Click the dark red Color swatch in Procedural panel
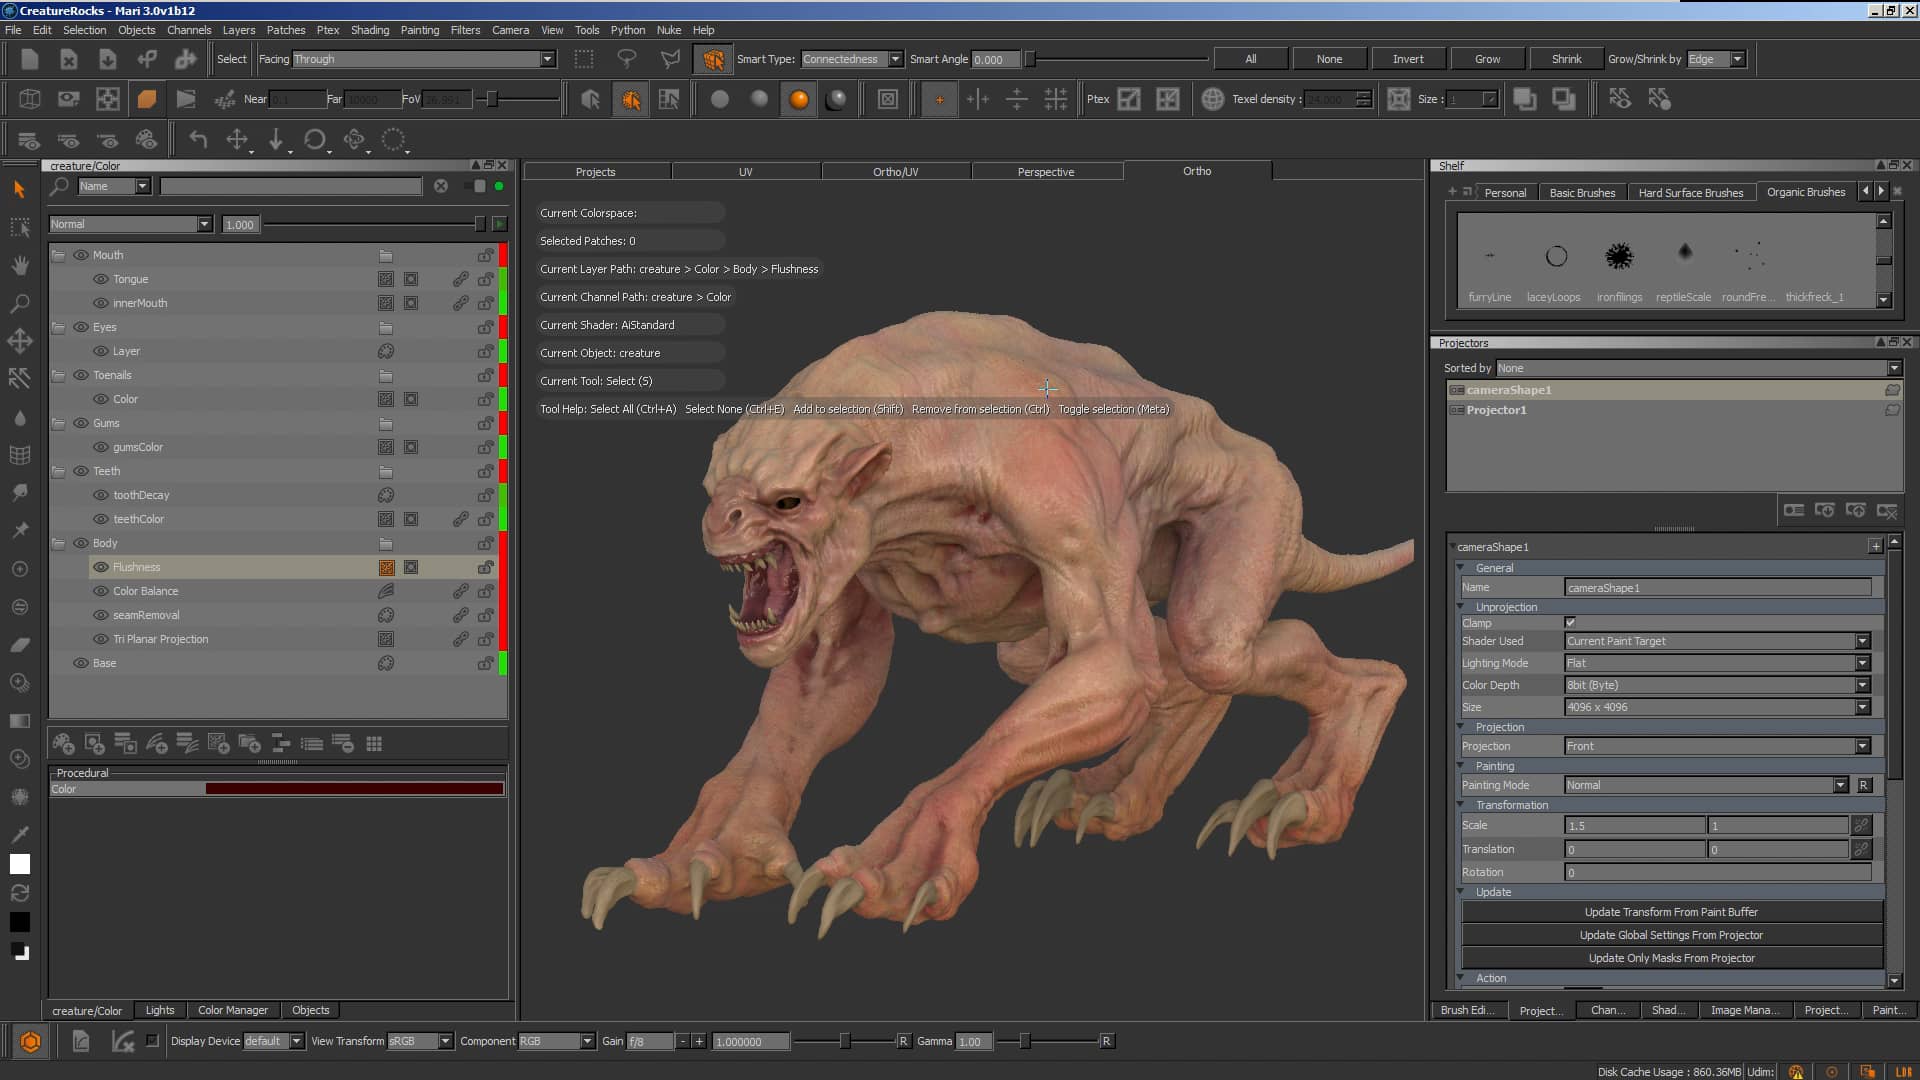Screen dimensions: 1920x1080 pos(355,788)
